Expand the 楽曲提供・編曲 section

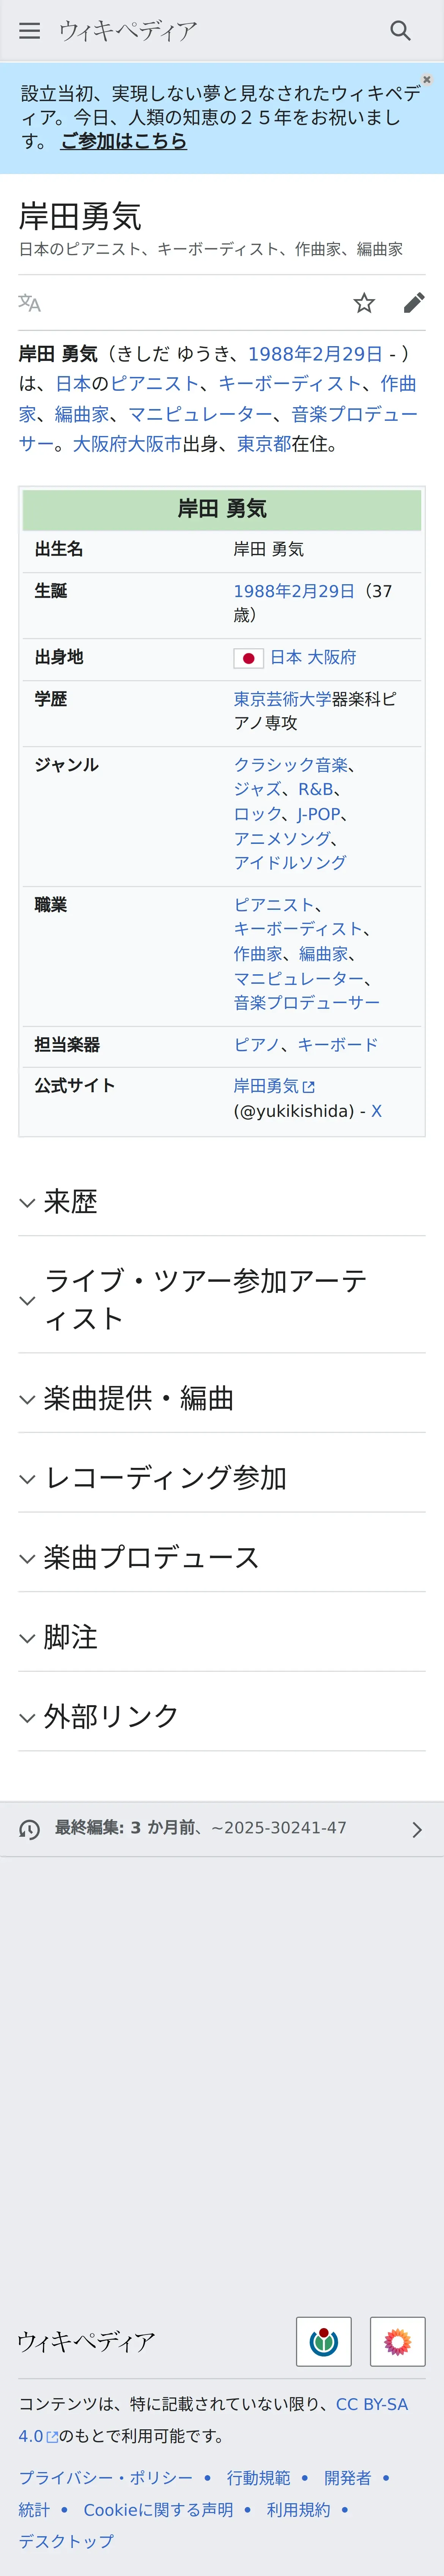point(138,1398)
